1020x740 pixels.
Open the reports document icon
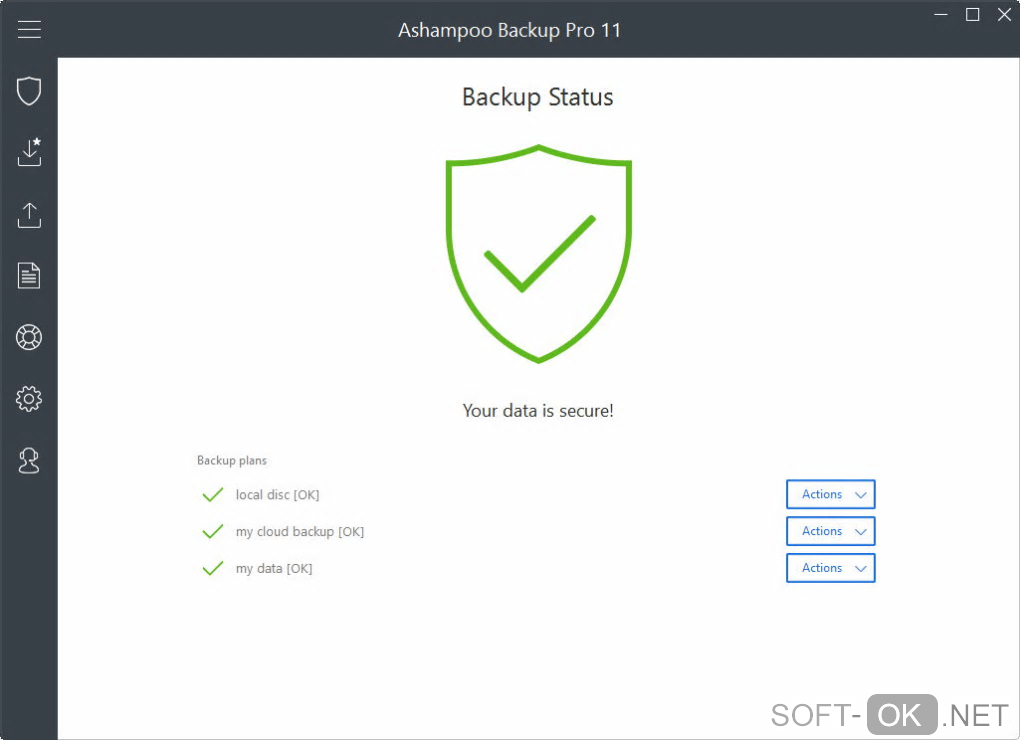(29, 276)
